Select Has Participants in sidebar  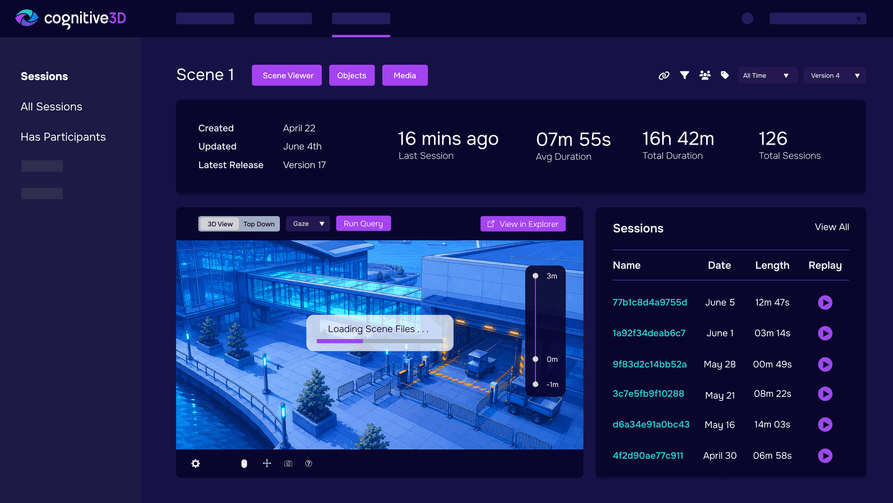tap(63, 137)
